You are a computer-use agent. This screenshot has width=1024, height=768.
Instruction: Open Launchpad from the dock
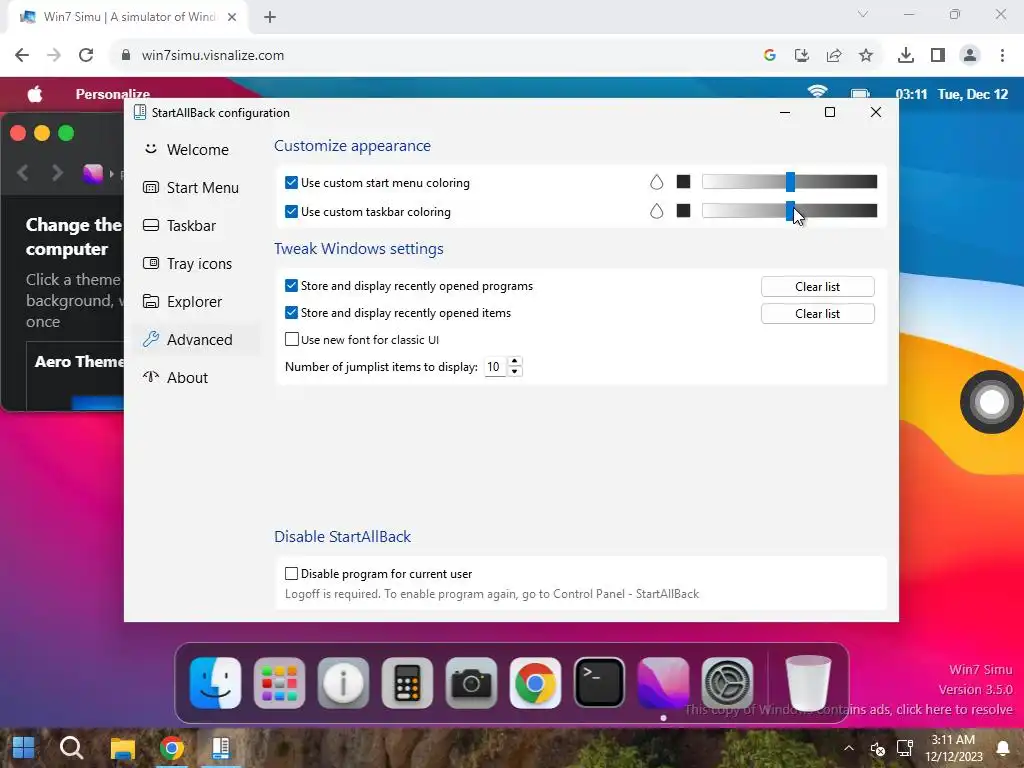tap(280, 683)
